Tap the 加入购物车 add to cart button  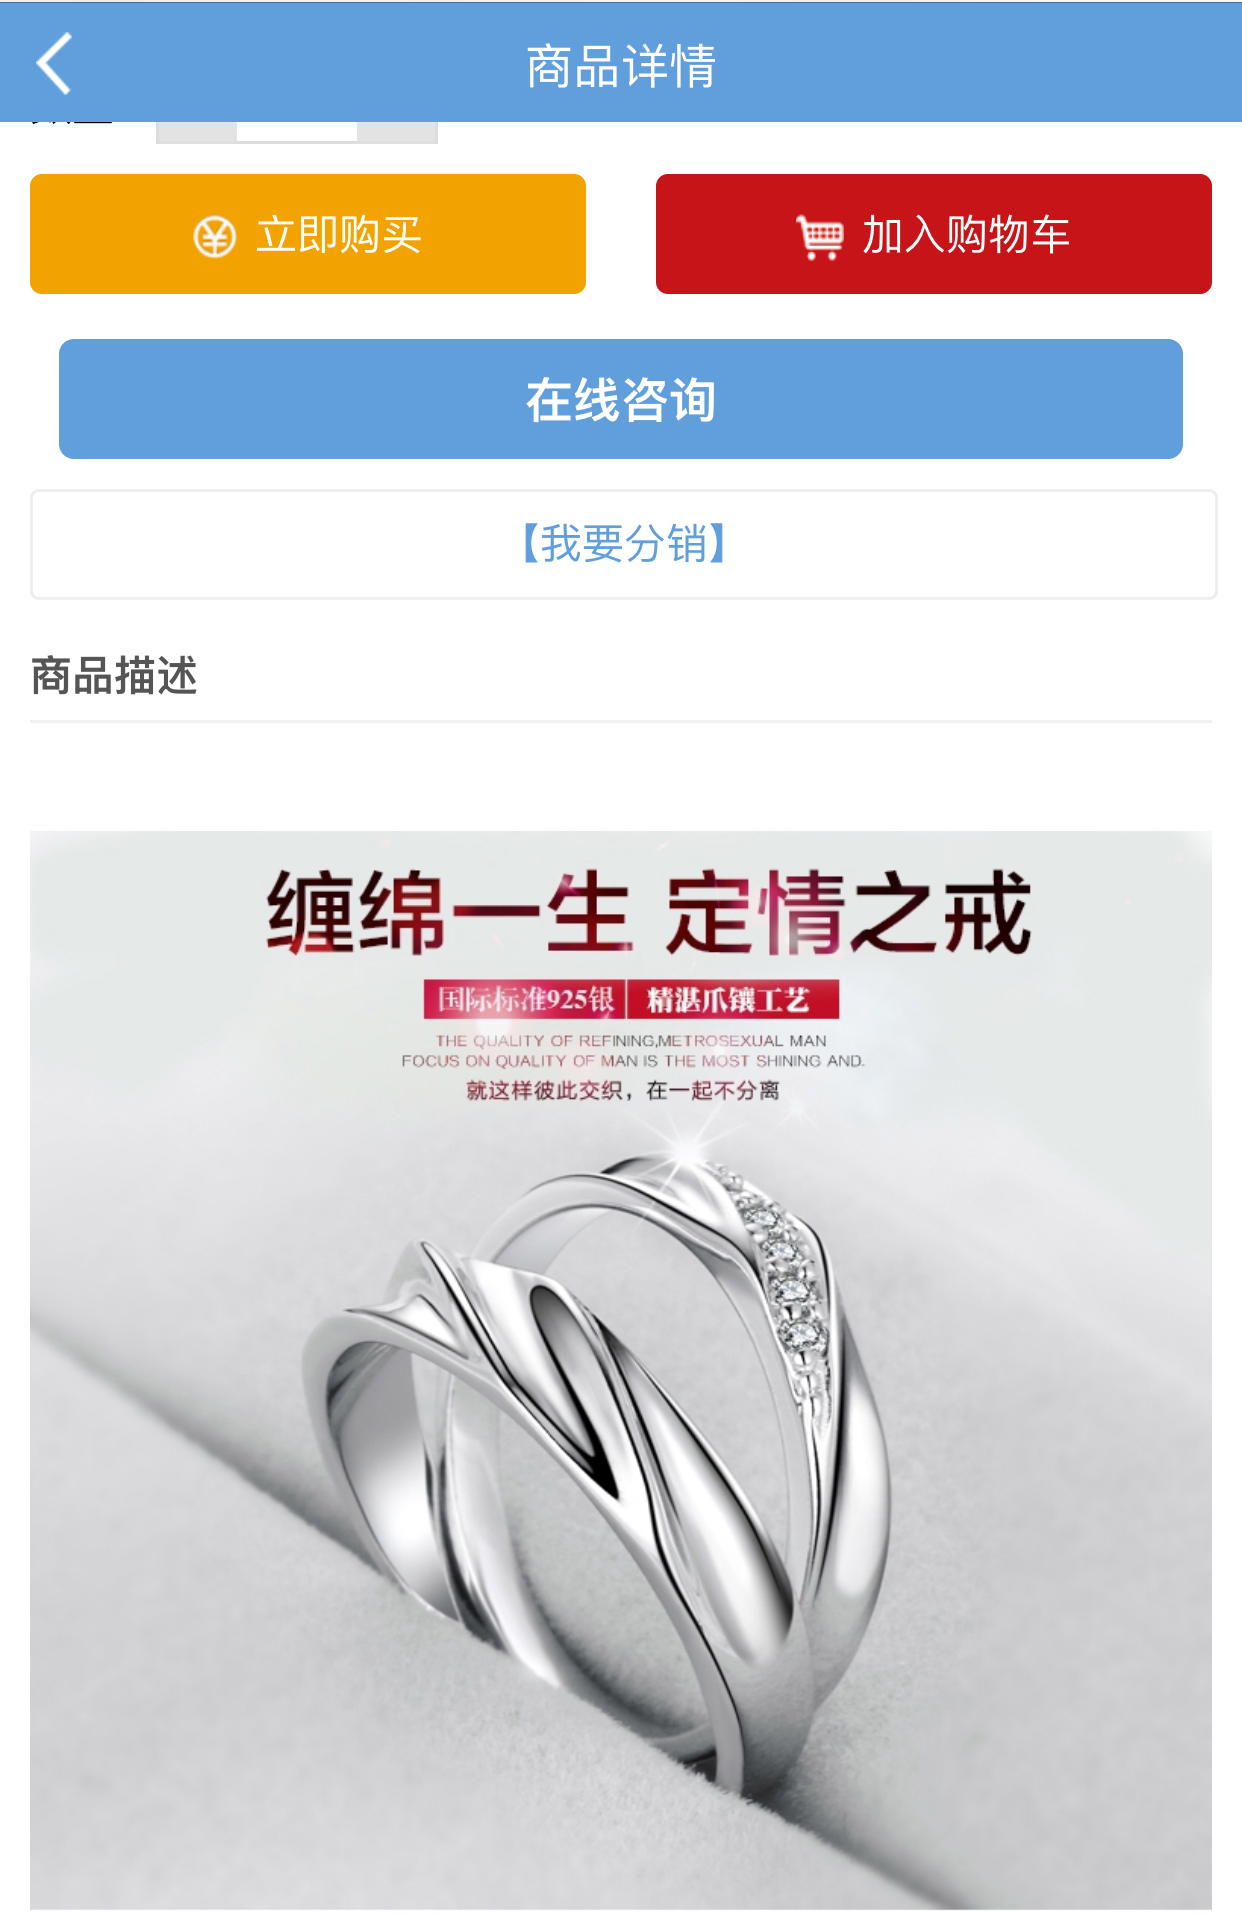(934, 234)
